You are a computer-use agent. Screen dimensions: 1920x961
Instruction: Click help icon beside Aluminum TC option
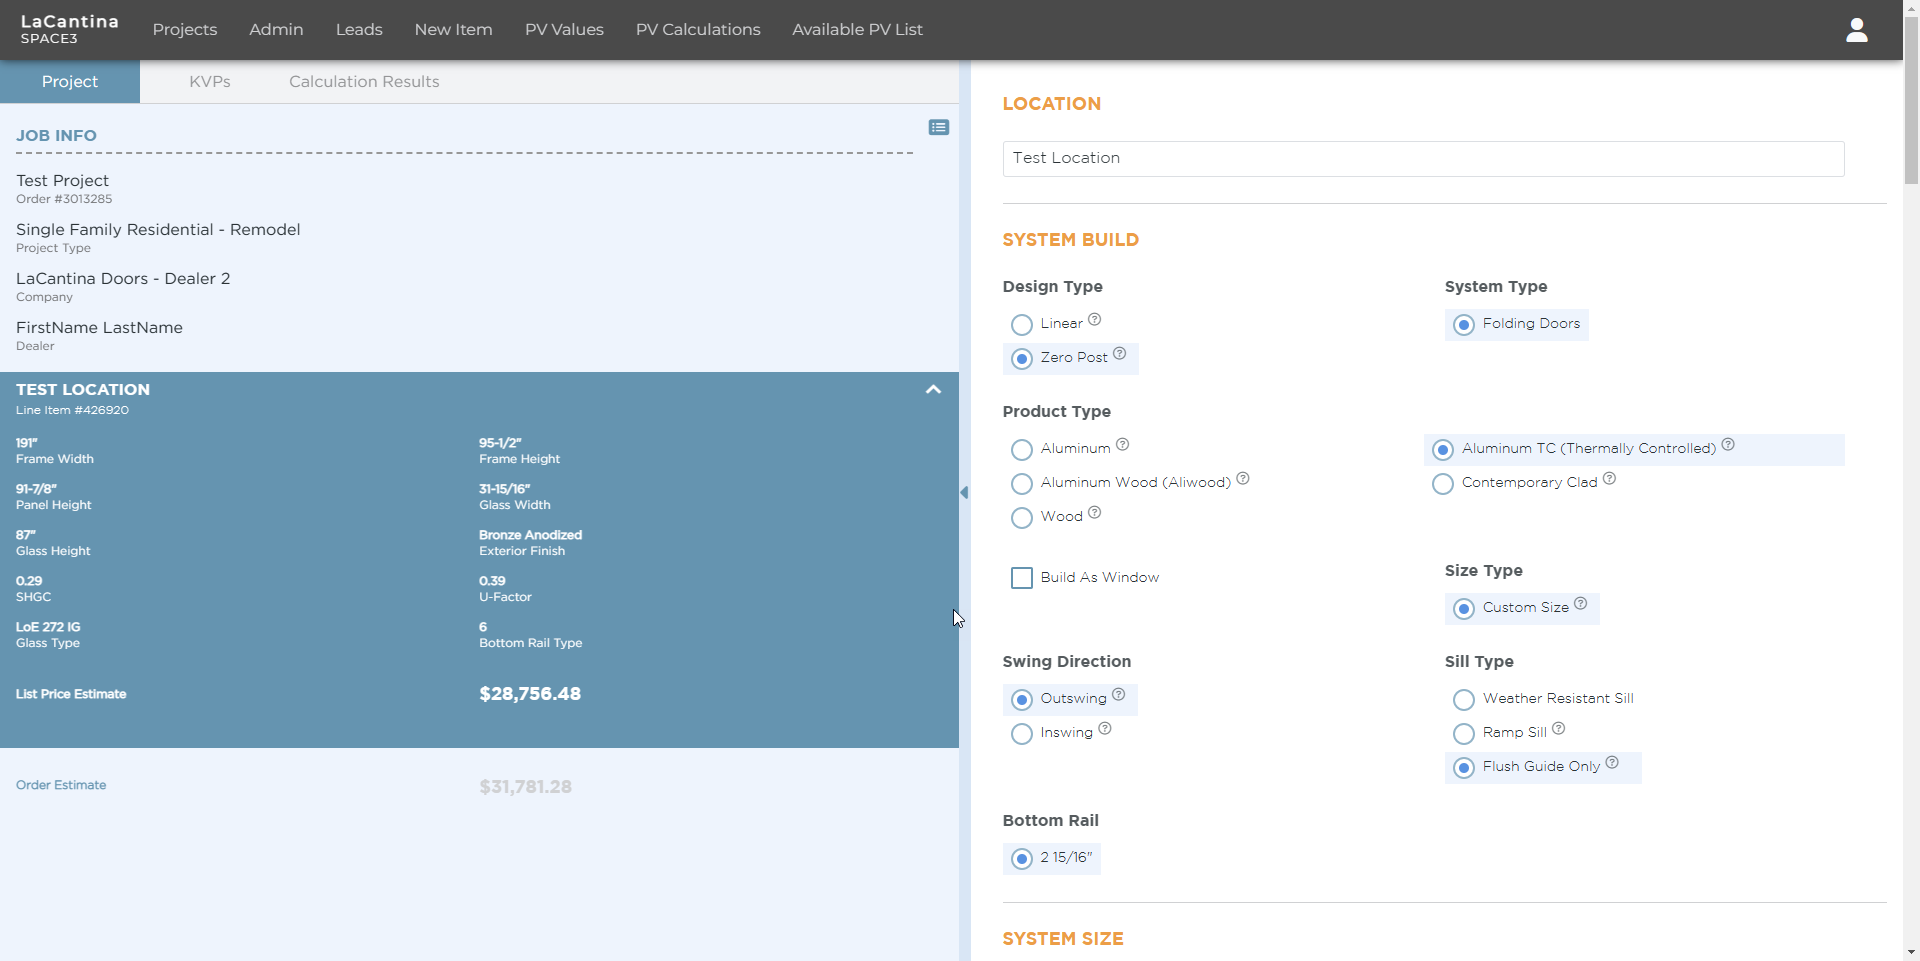tap(1727, 445)
